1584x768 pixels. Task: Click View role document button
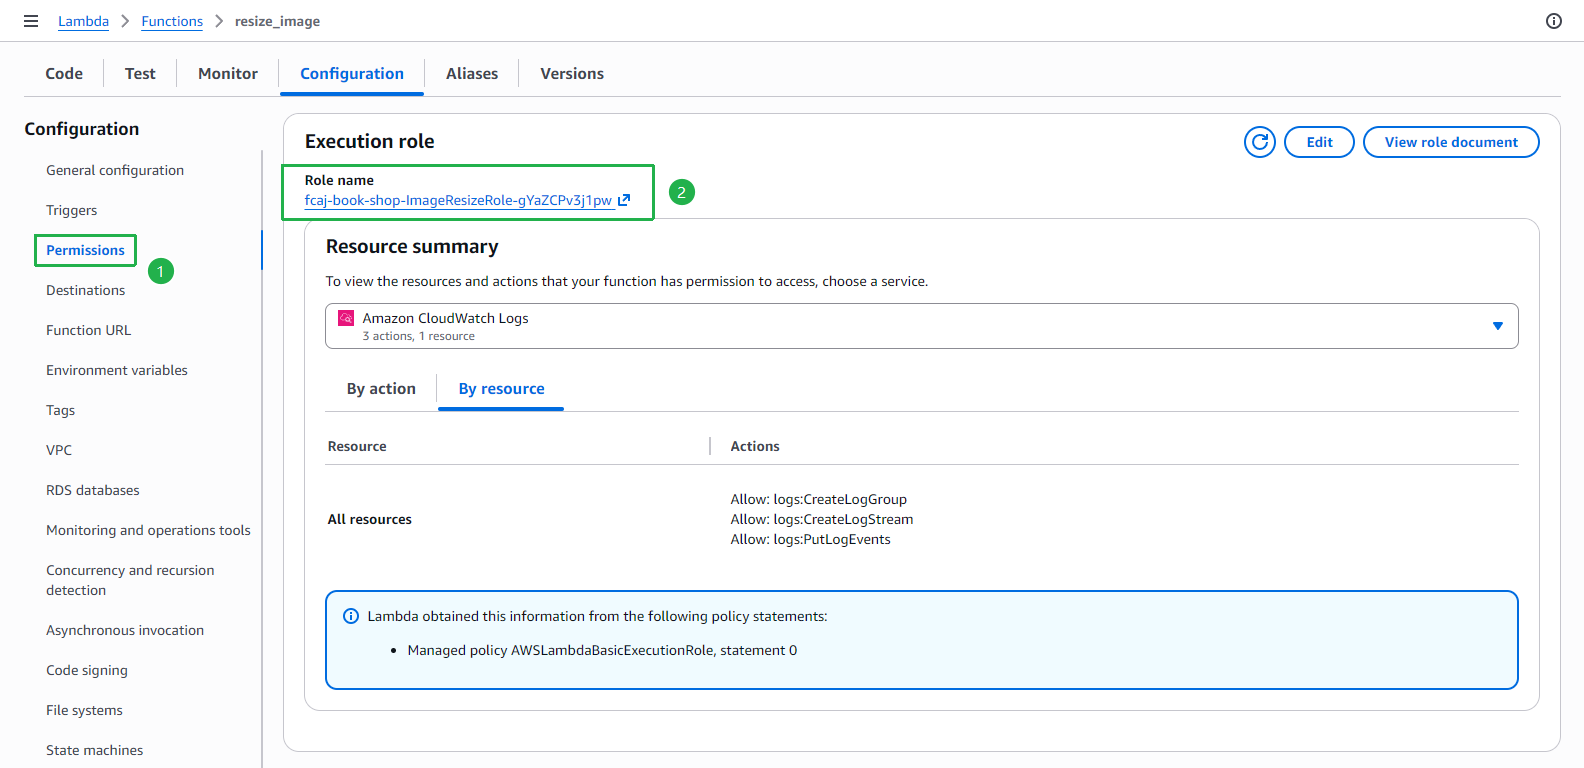[1451, 142]
